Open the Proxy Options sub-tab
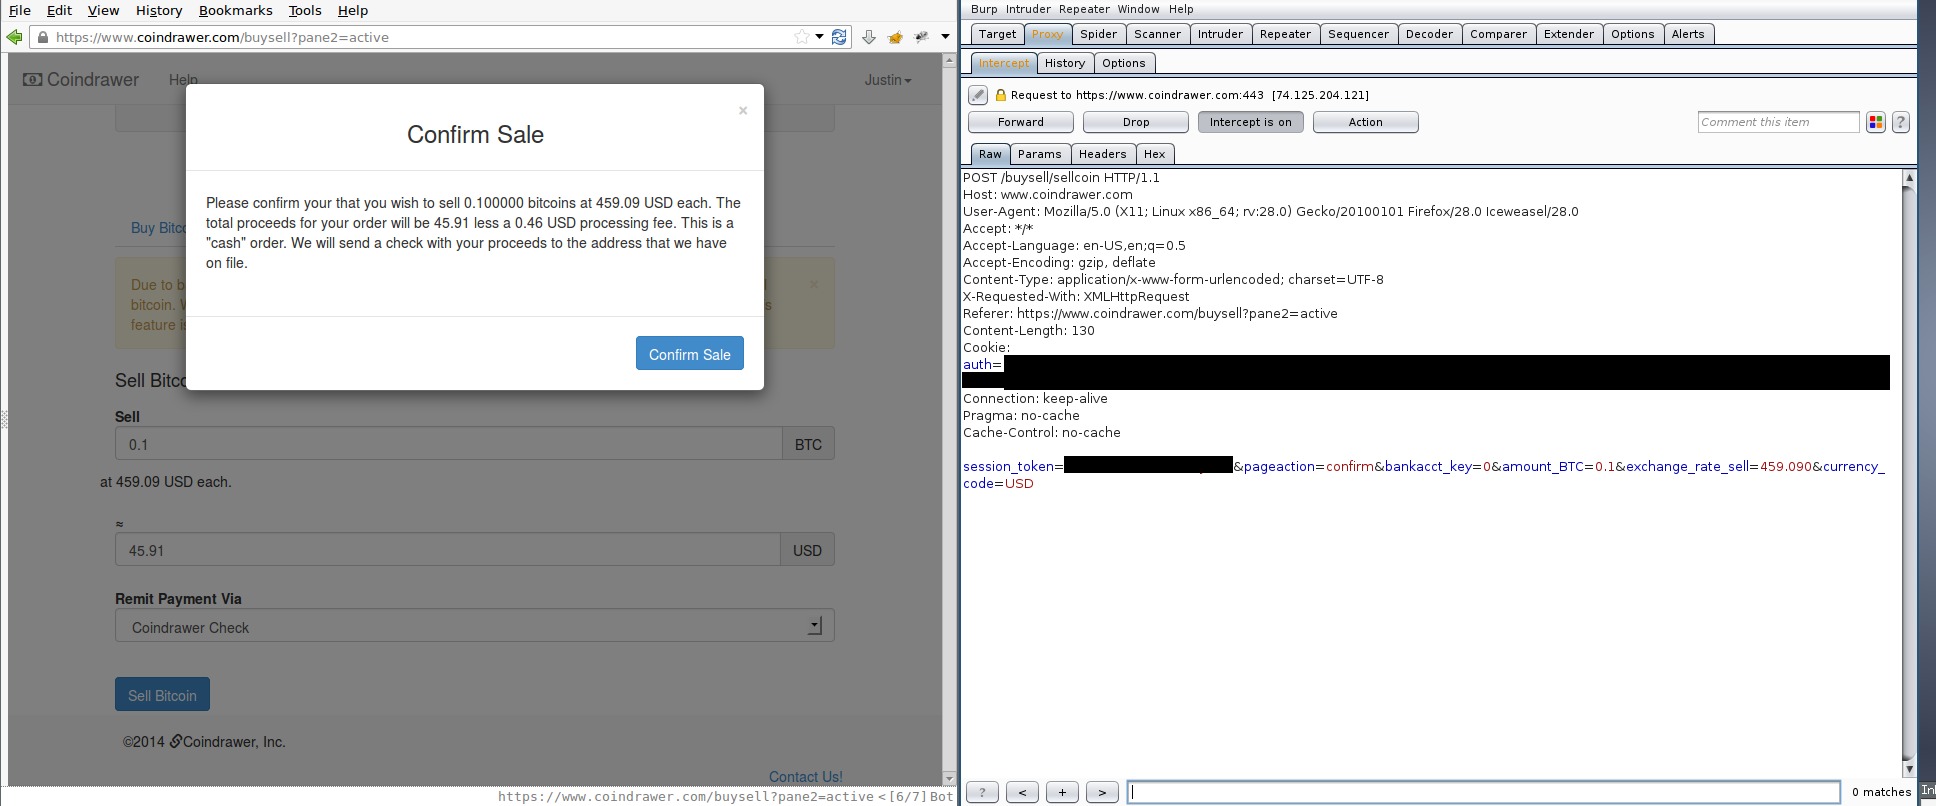This screenshot has width=1936, height=806. (x=1124, y=63)
